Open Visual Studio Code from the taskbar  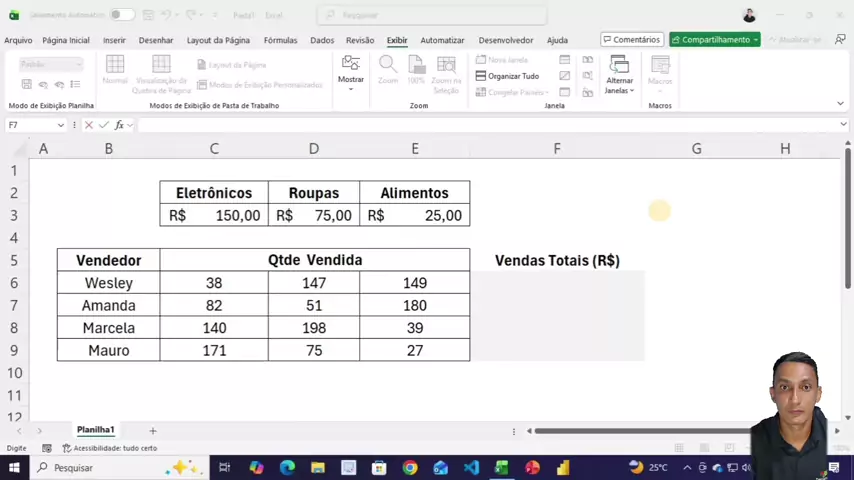click(471, 467)
